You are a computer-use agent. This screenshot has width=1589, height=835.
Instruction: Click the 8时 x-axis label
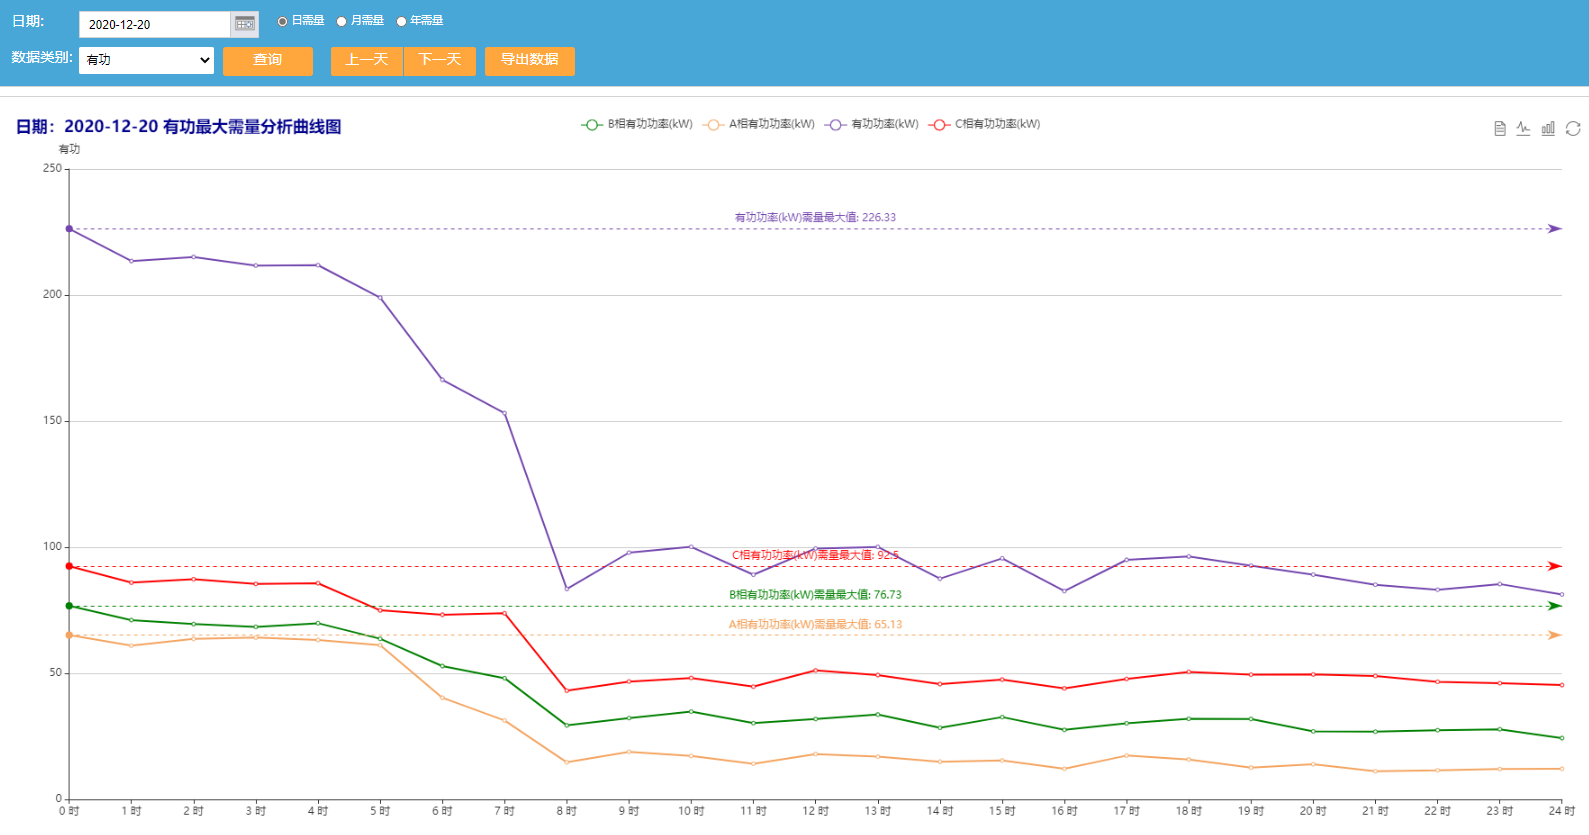pyautogui.click(x=566, y=811)
